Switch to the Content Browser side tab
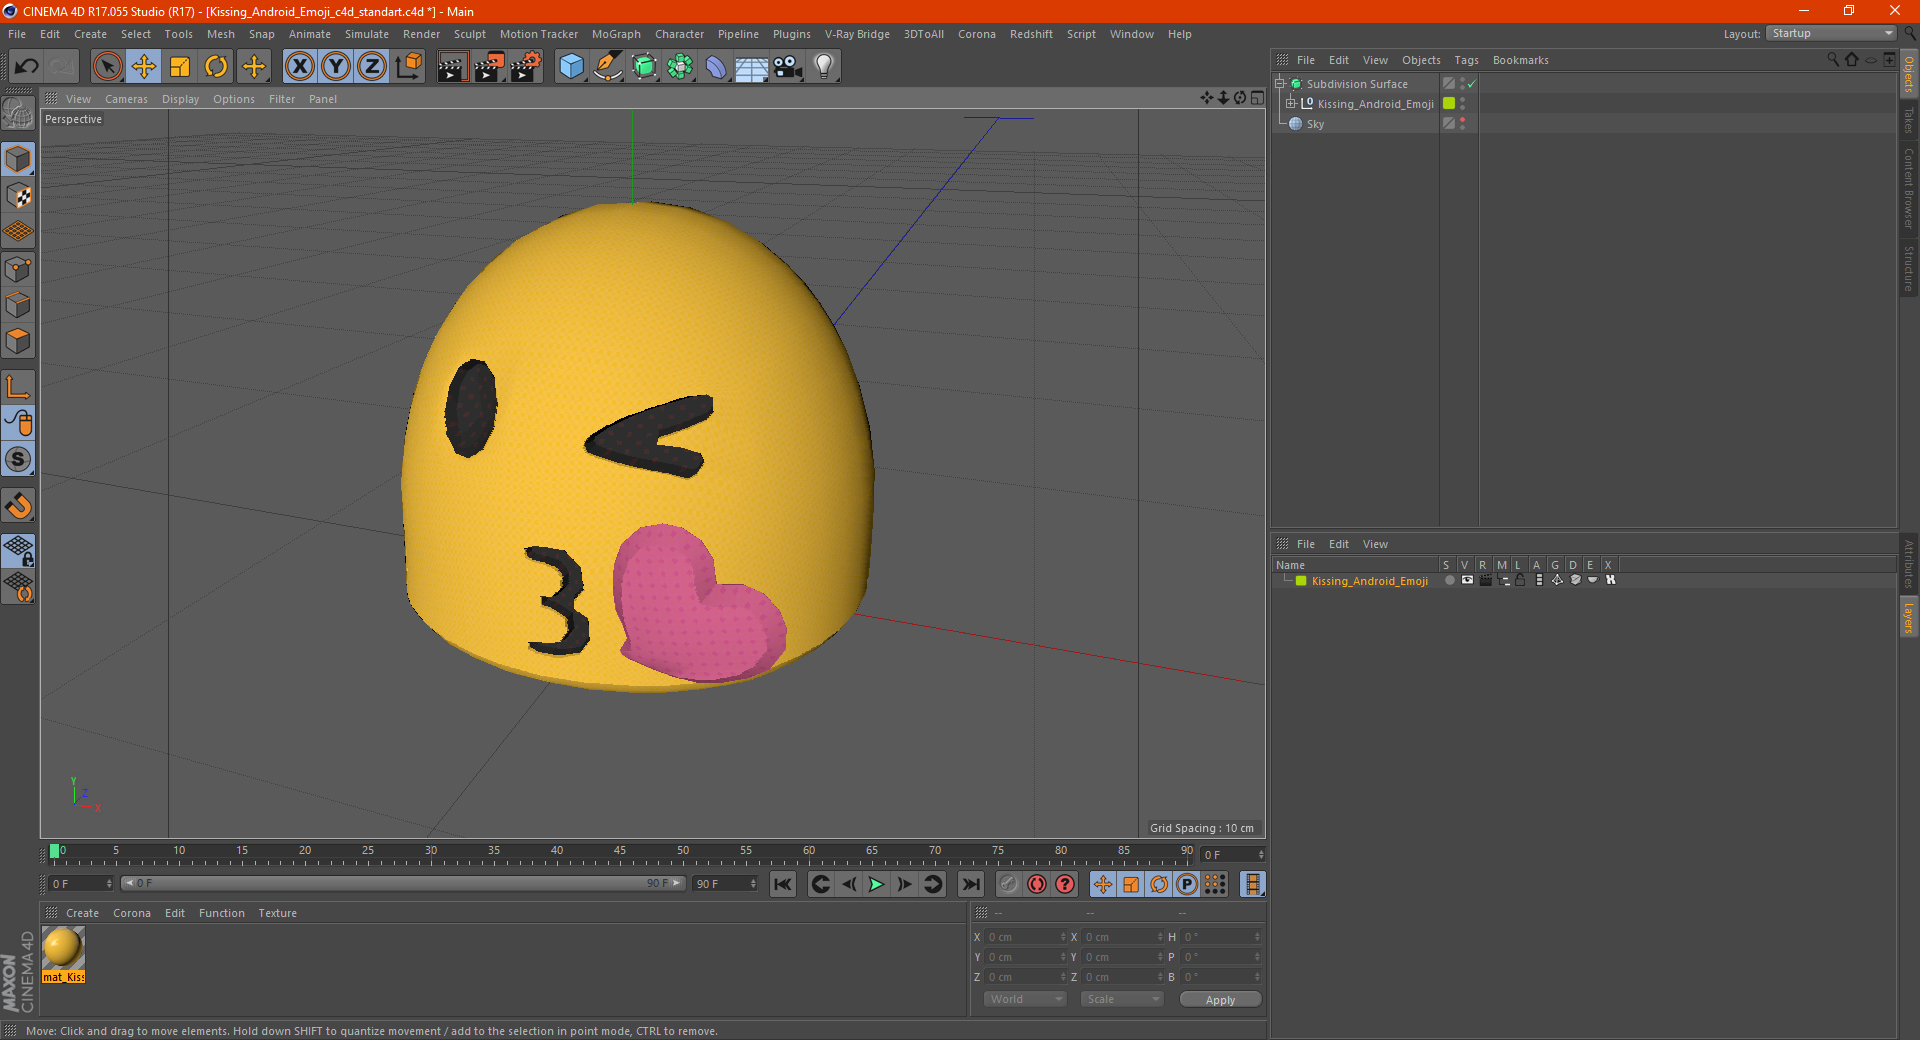This screenshot has width=1920, height=1040. (x=1909, y=188)
